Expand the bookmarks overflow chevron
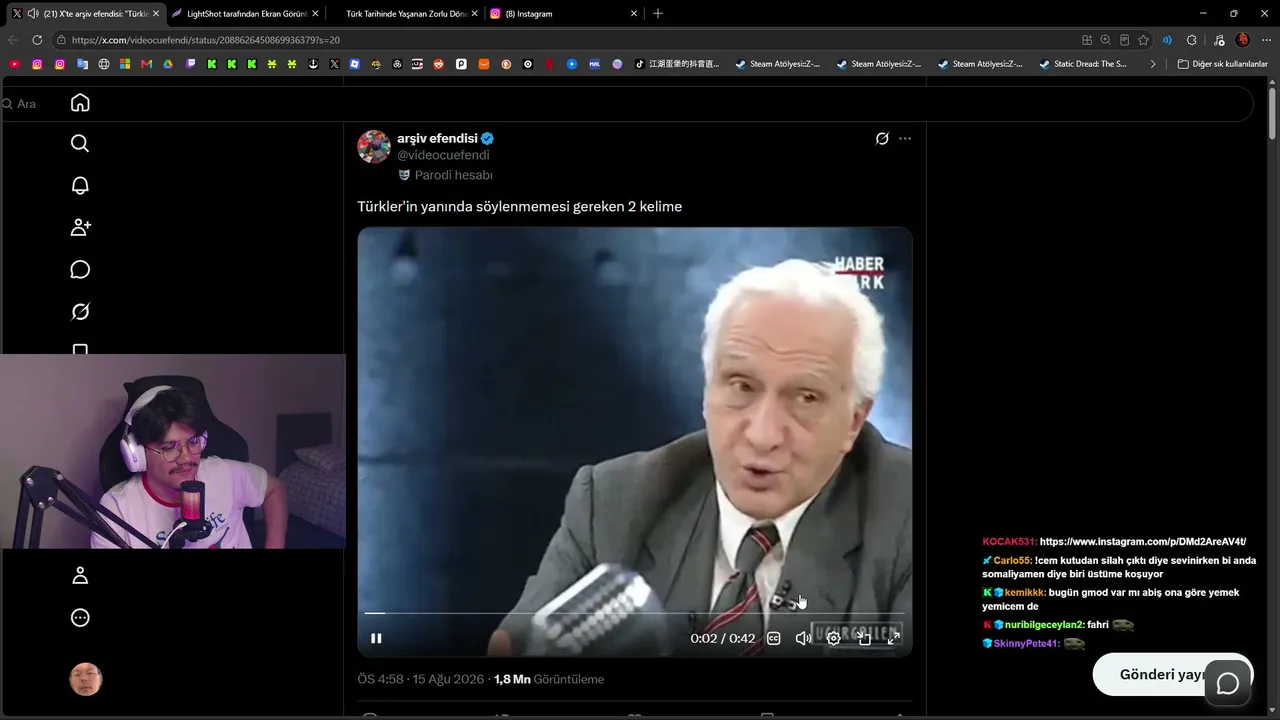Image resolution: width=1280 pixels, height=720 pixels. [x=1152, y=64]
